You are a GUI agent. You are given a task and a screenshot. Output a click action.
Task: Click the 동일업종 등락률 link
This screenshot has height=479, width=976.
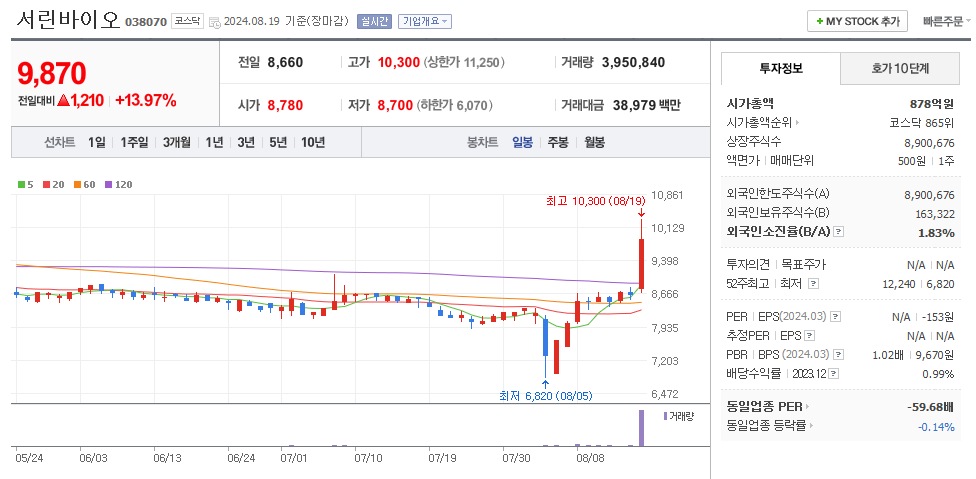tap(767, 426)
